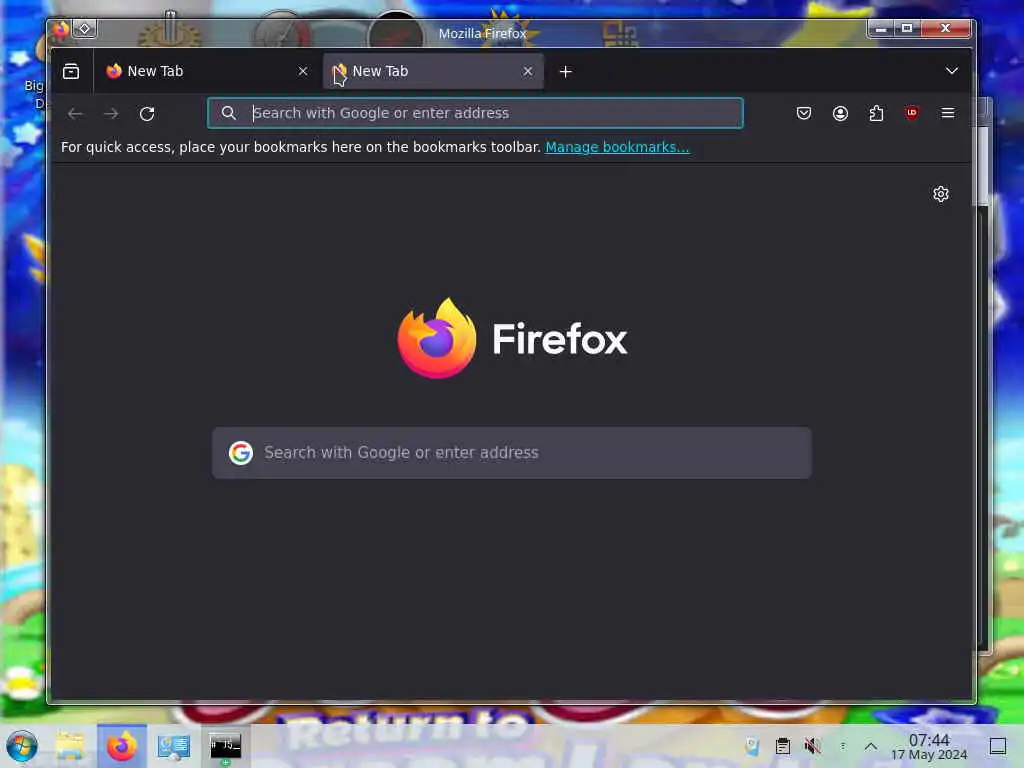Select the Firefox taskbar icon
Screen dimensions: 1024x768
tap(121, 746)
